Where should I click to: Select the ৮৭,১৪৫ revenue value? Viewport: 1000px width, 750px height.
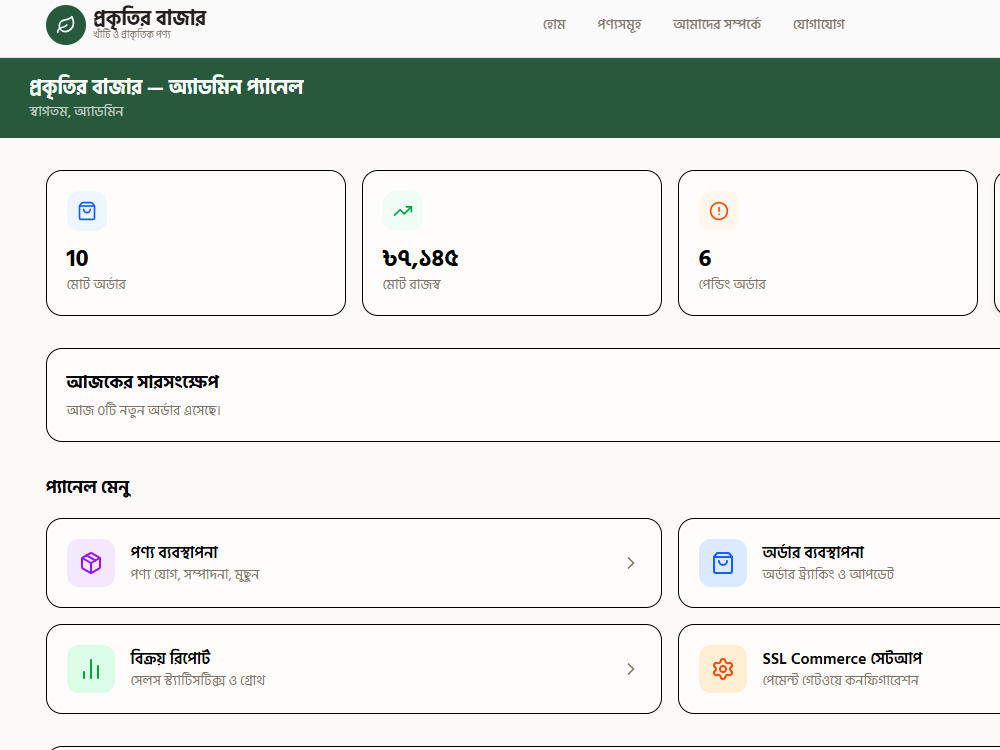[x=420, y=258]
